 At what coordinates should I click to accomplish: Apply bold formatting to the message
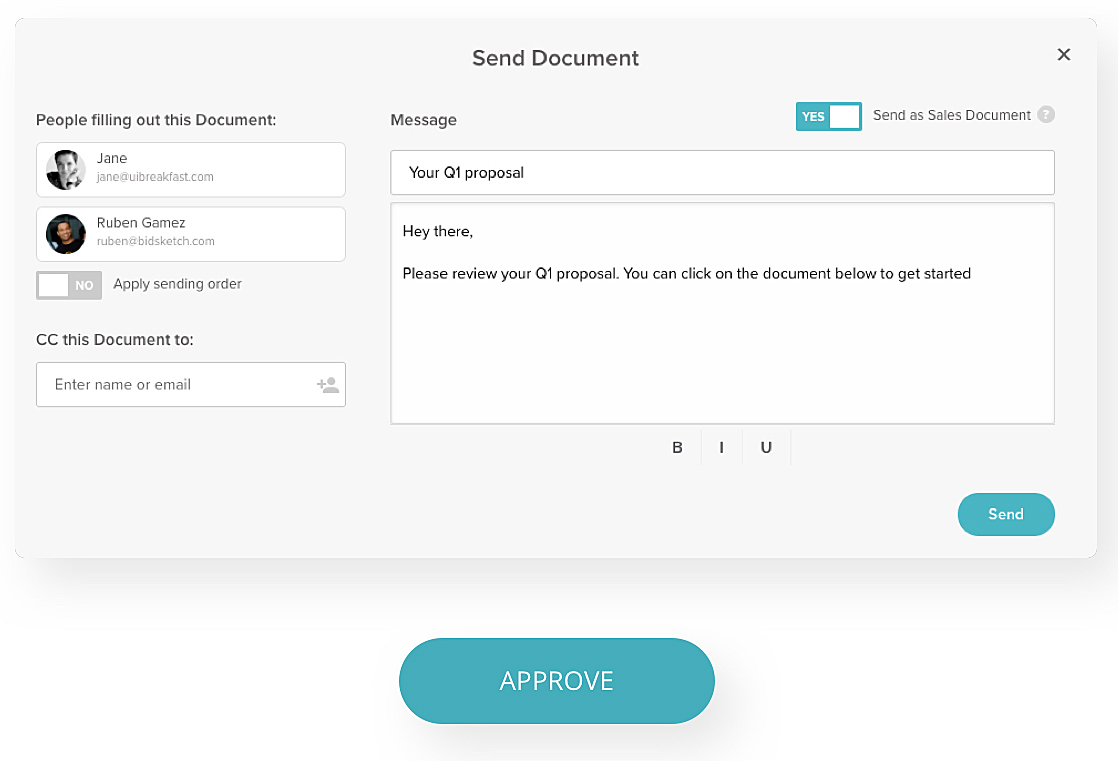[677, 447]
